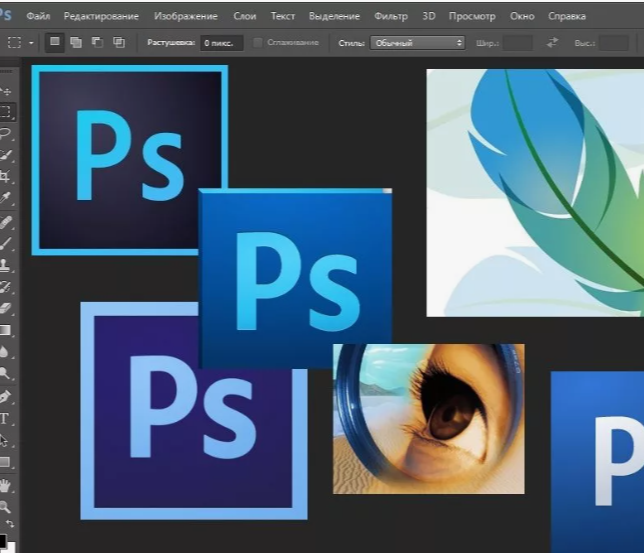644x553 pixels.
Task: Open the Справка menu
Action: (567, 16)
